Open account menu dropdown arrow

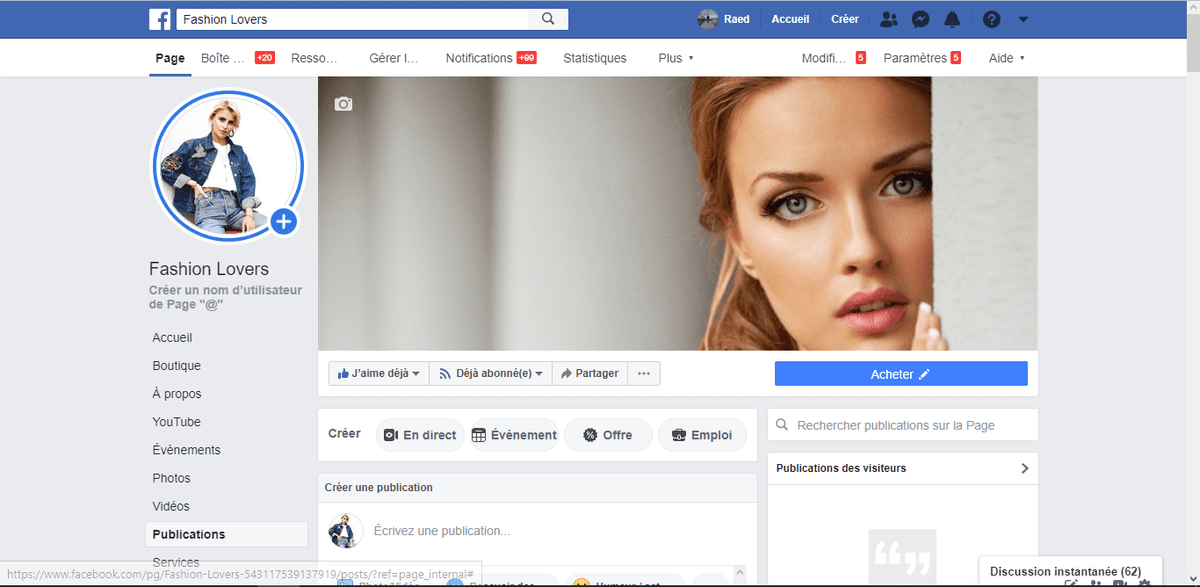pos(1022,19)
